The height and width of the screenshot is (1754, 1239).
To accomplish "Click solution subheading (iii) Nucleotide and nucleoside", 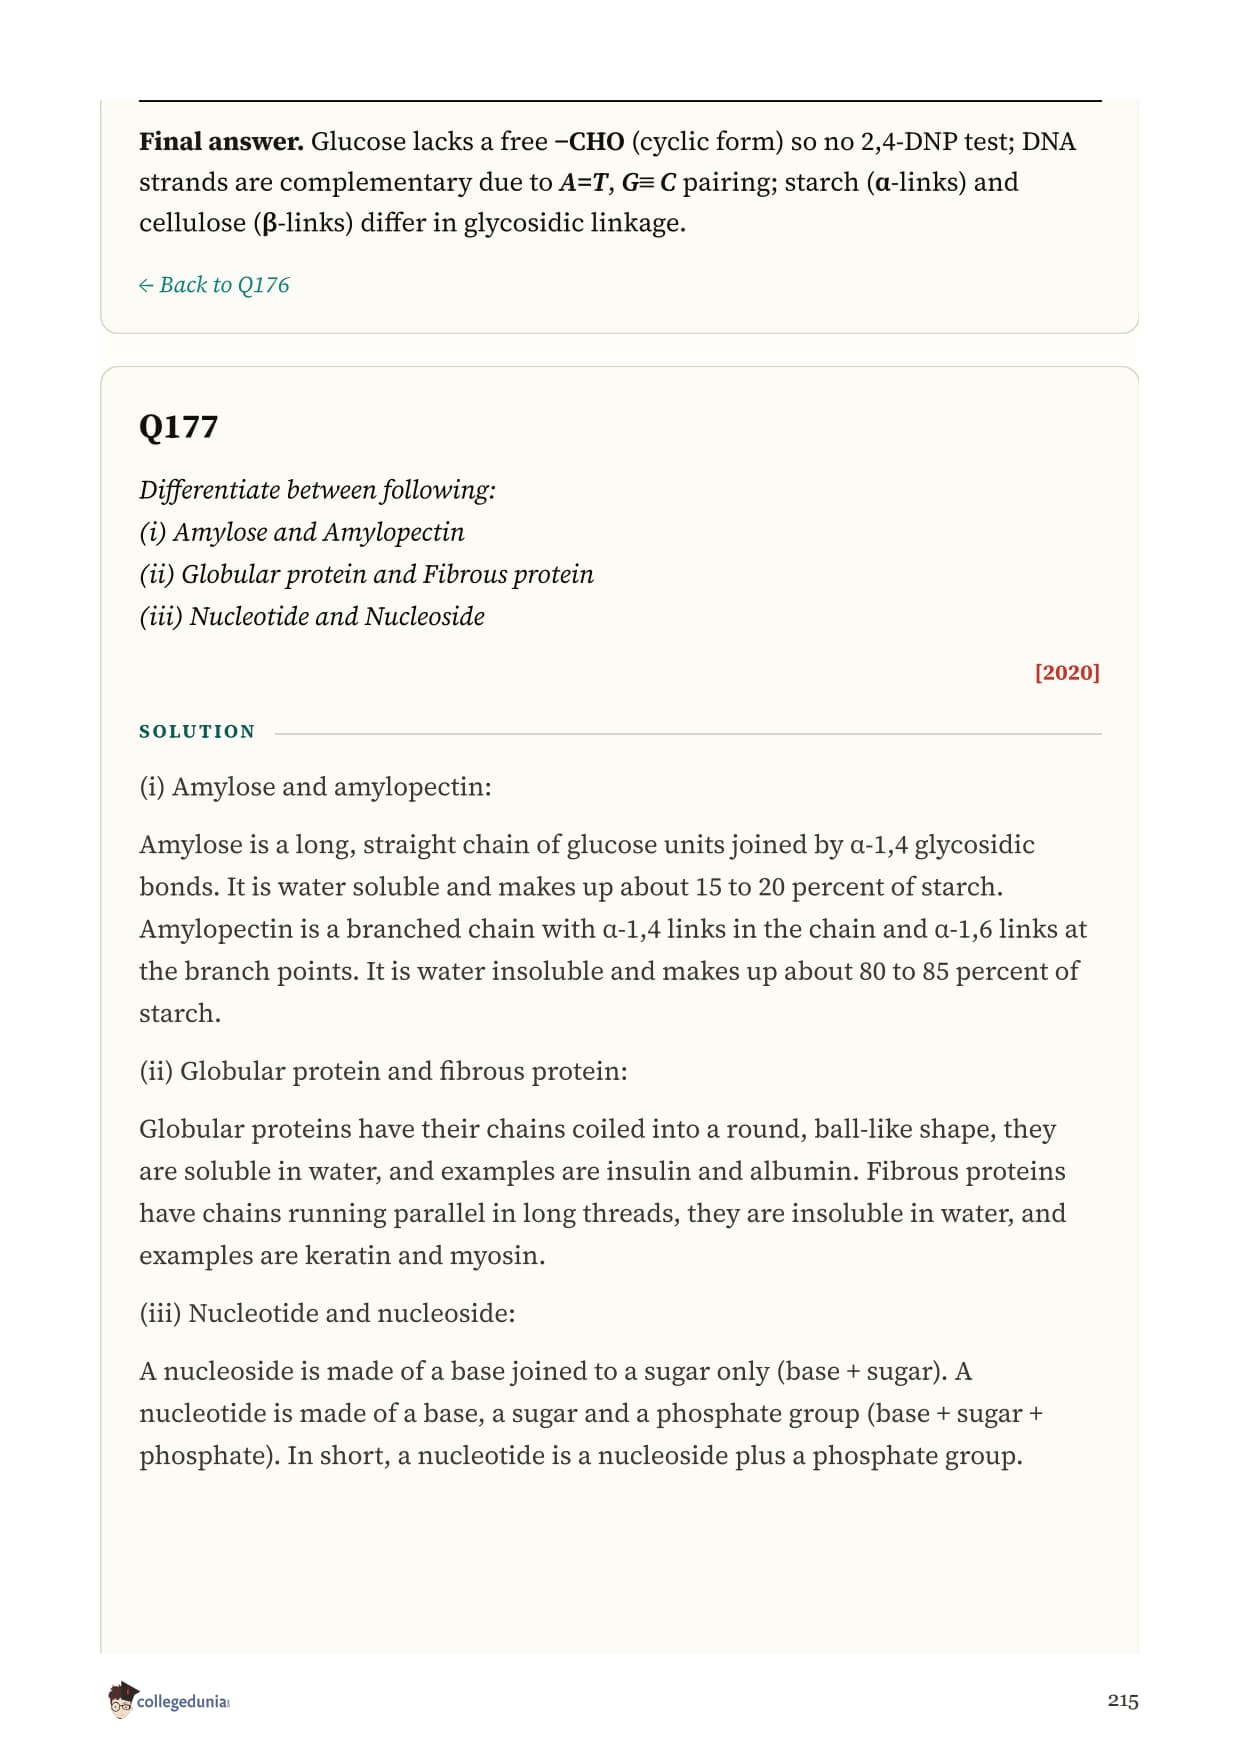I will point(327,1313).
